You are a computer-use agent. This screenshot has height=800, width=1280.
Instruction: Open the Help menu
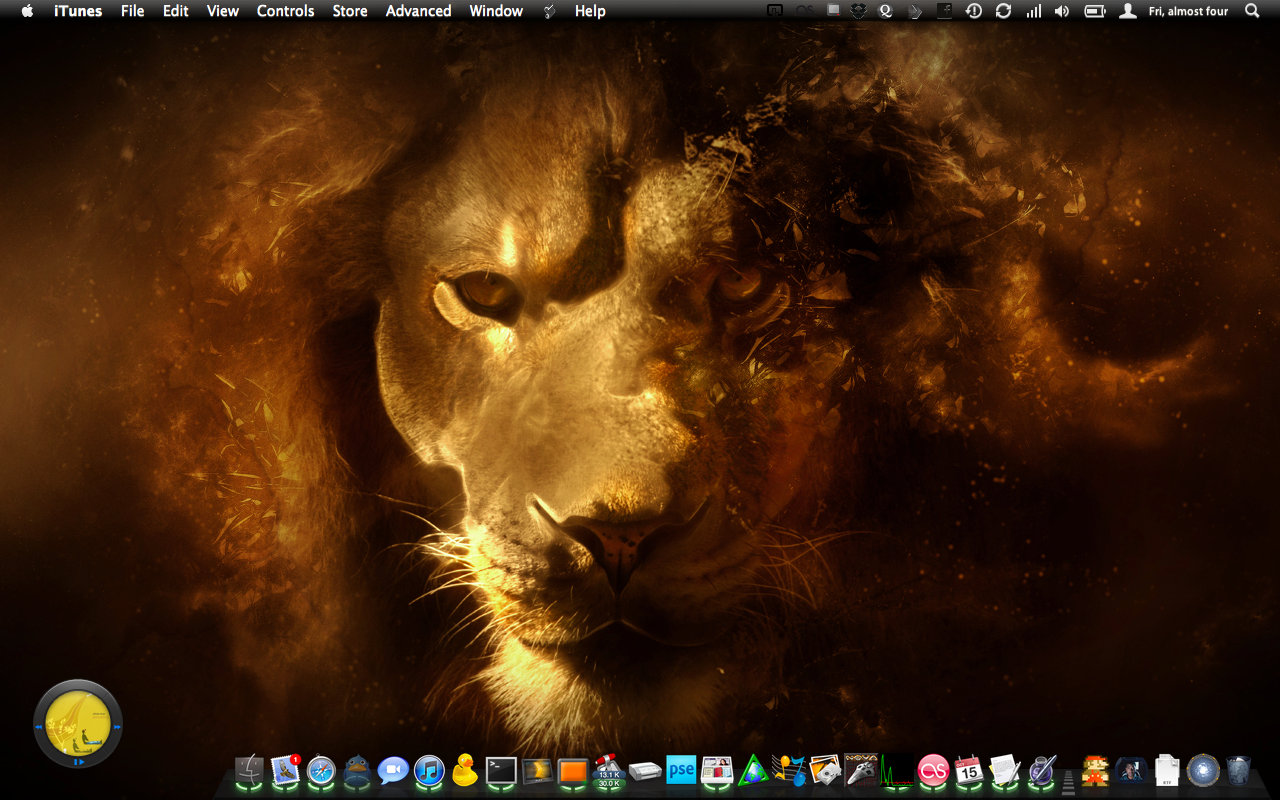click(590, 11)
